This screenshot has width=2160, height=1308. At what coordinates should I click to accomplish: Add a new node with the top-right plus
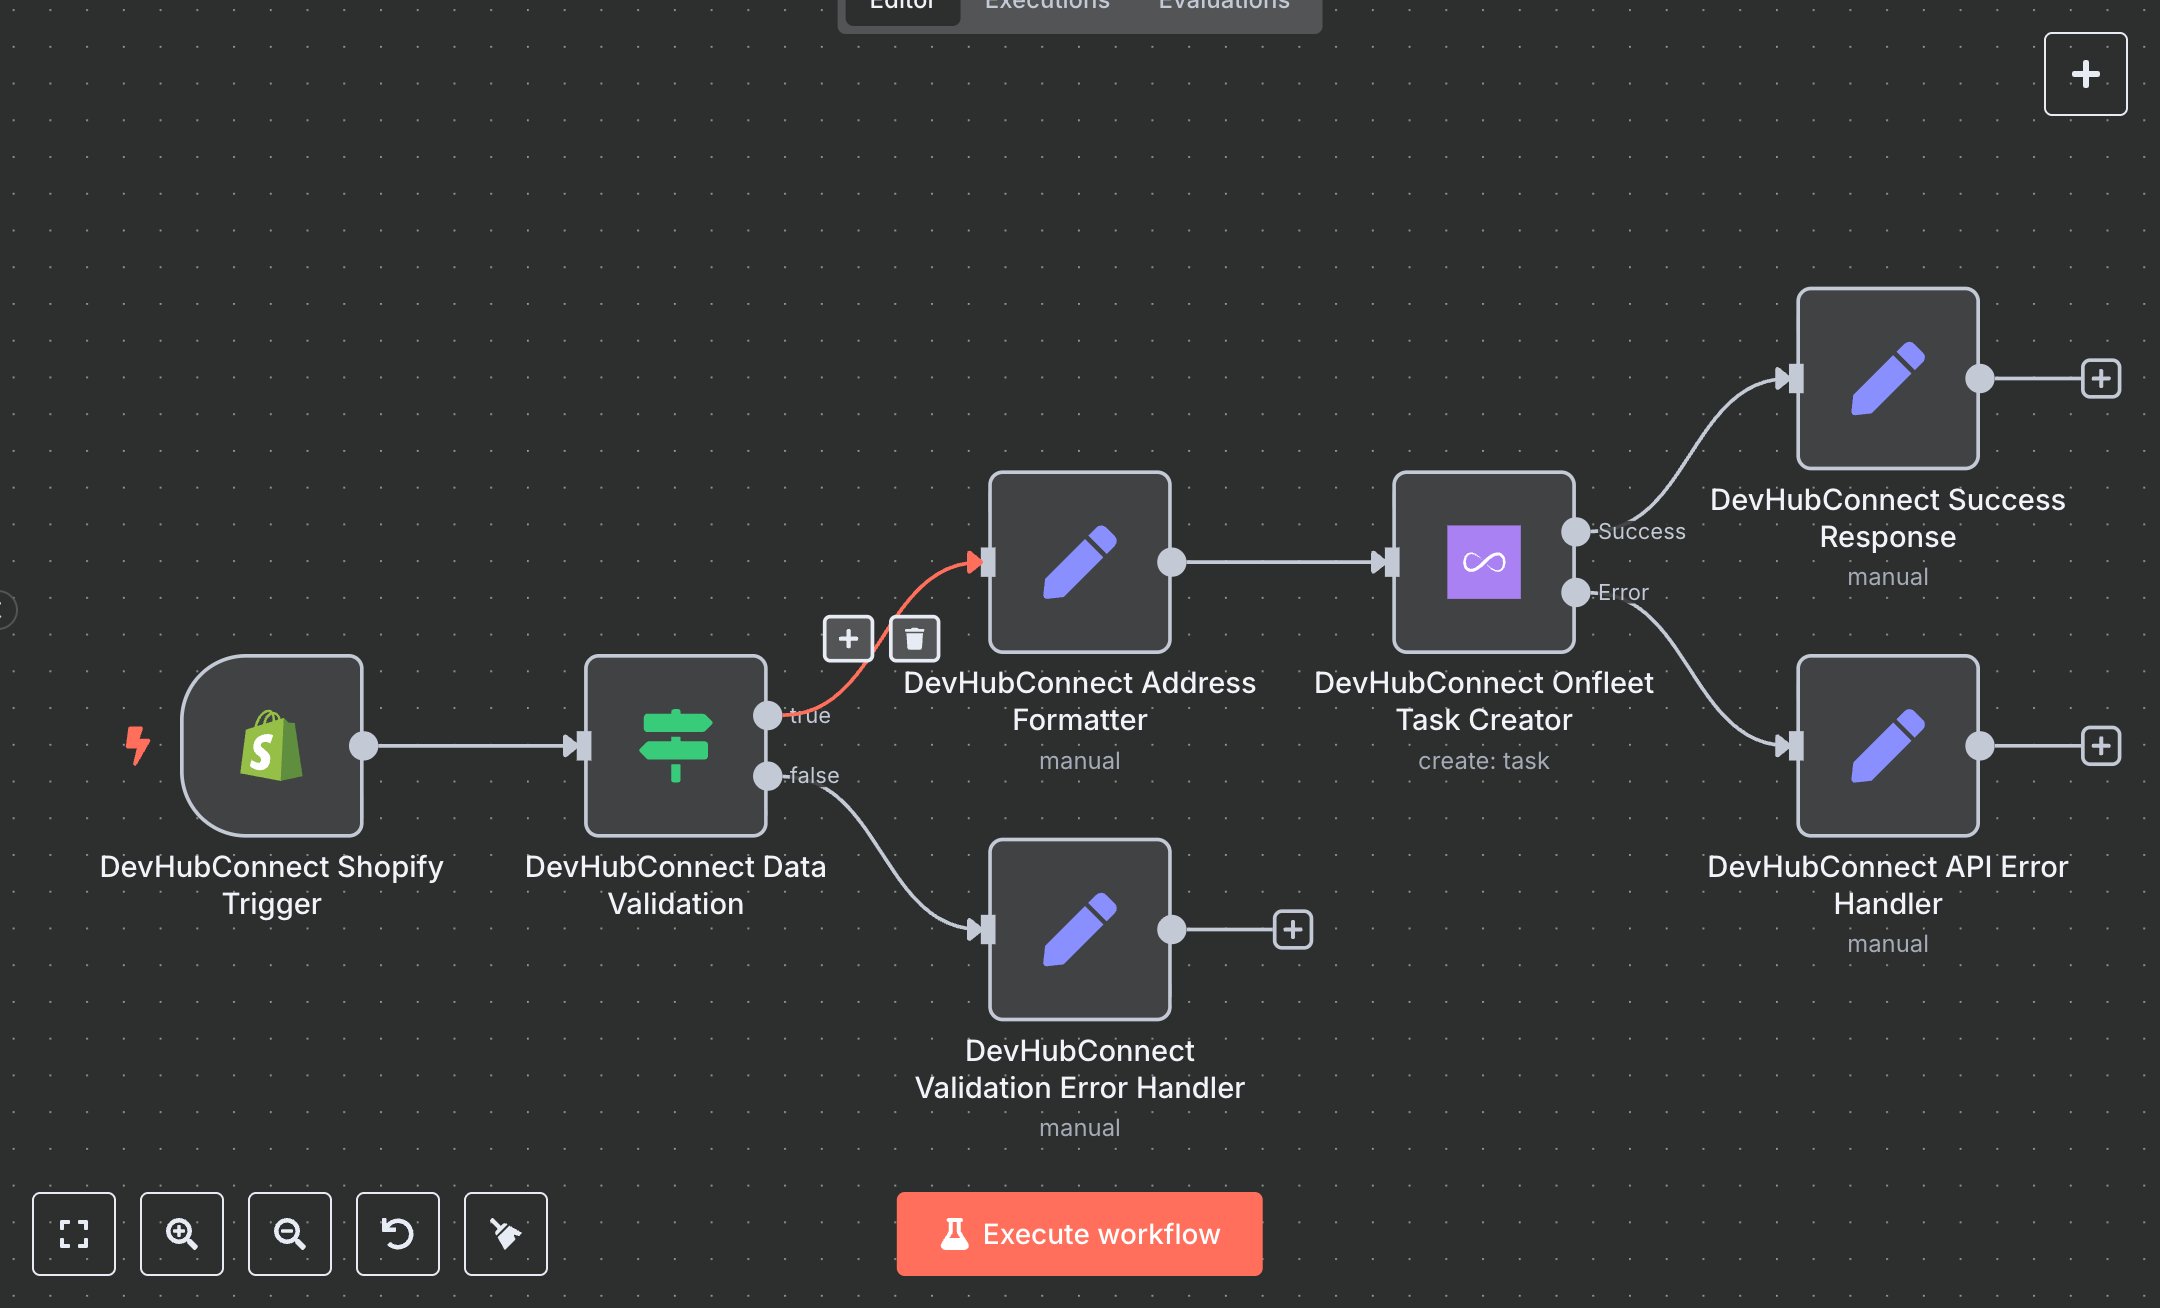2085,73
